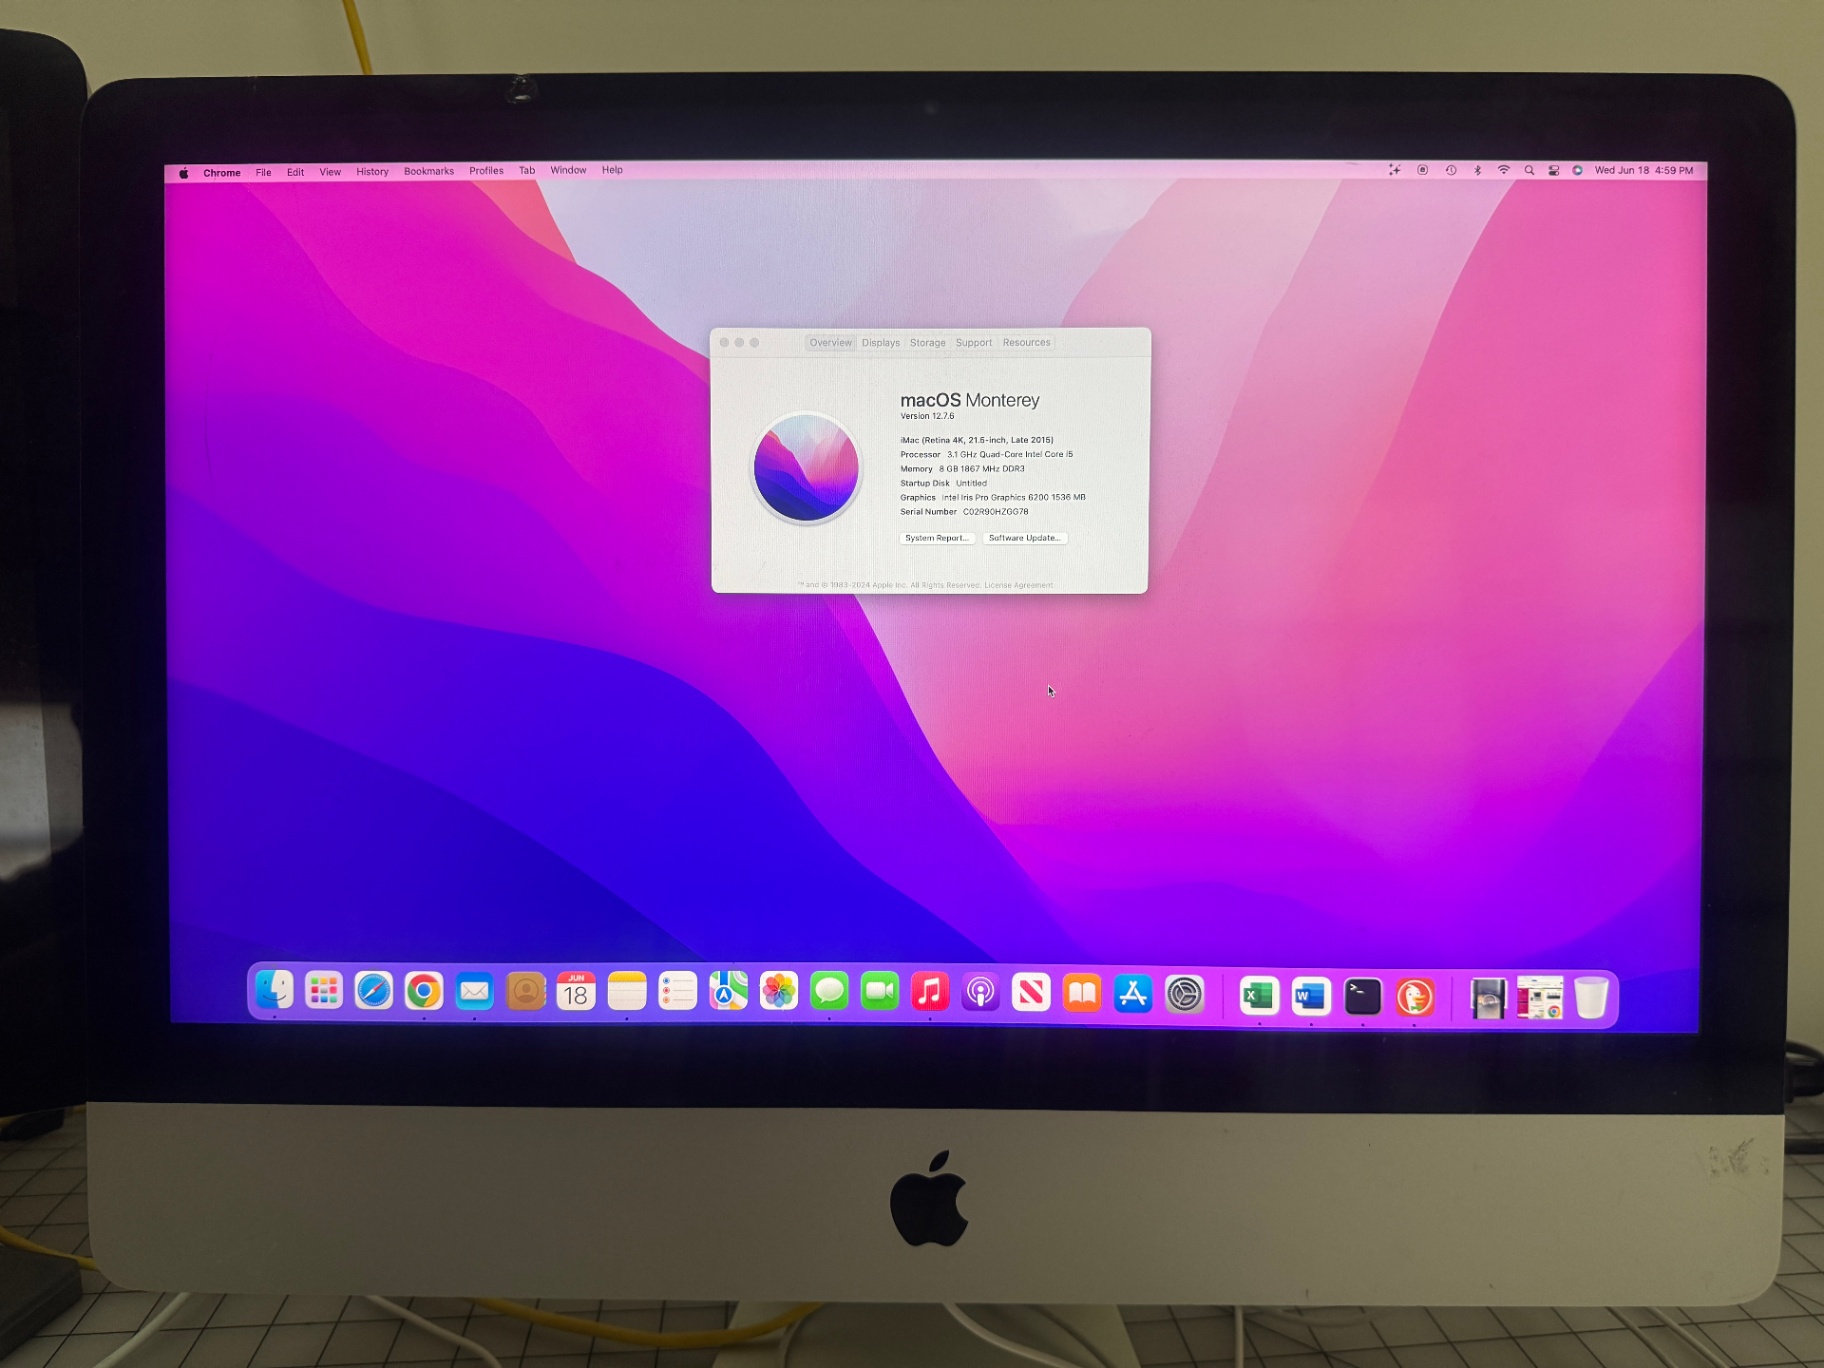
Task: Switch to the Storage tab
Action: [927, 343]
